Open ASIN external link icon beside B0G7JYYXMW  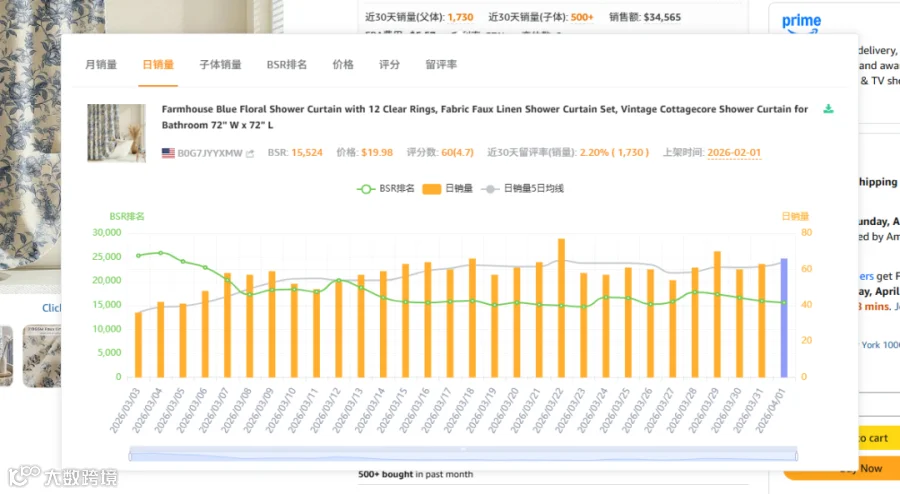250,154
